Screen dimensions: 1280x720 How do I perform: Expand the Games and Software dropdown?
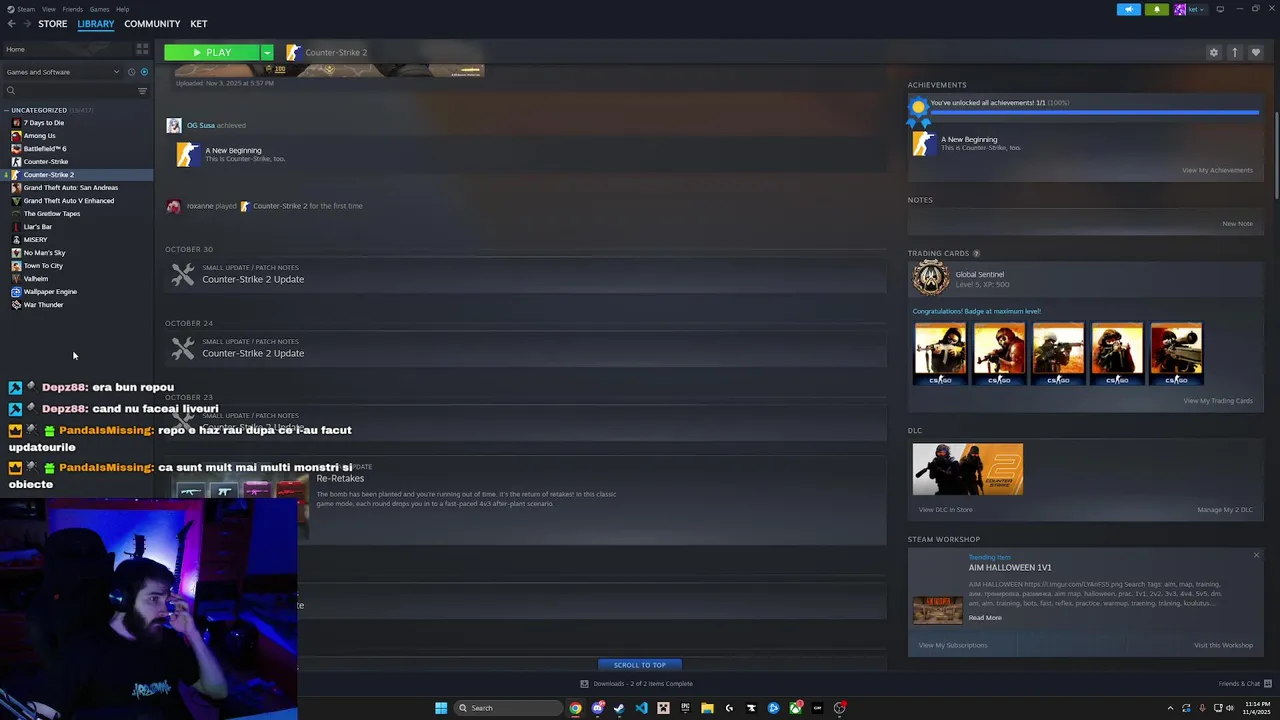pyautogui.click(x=62, y=72)
